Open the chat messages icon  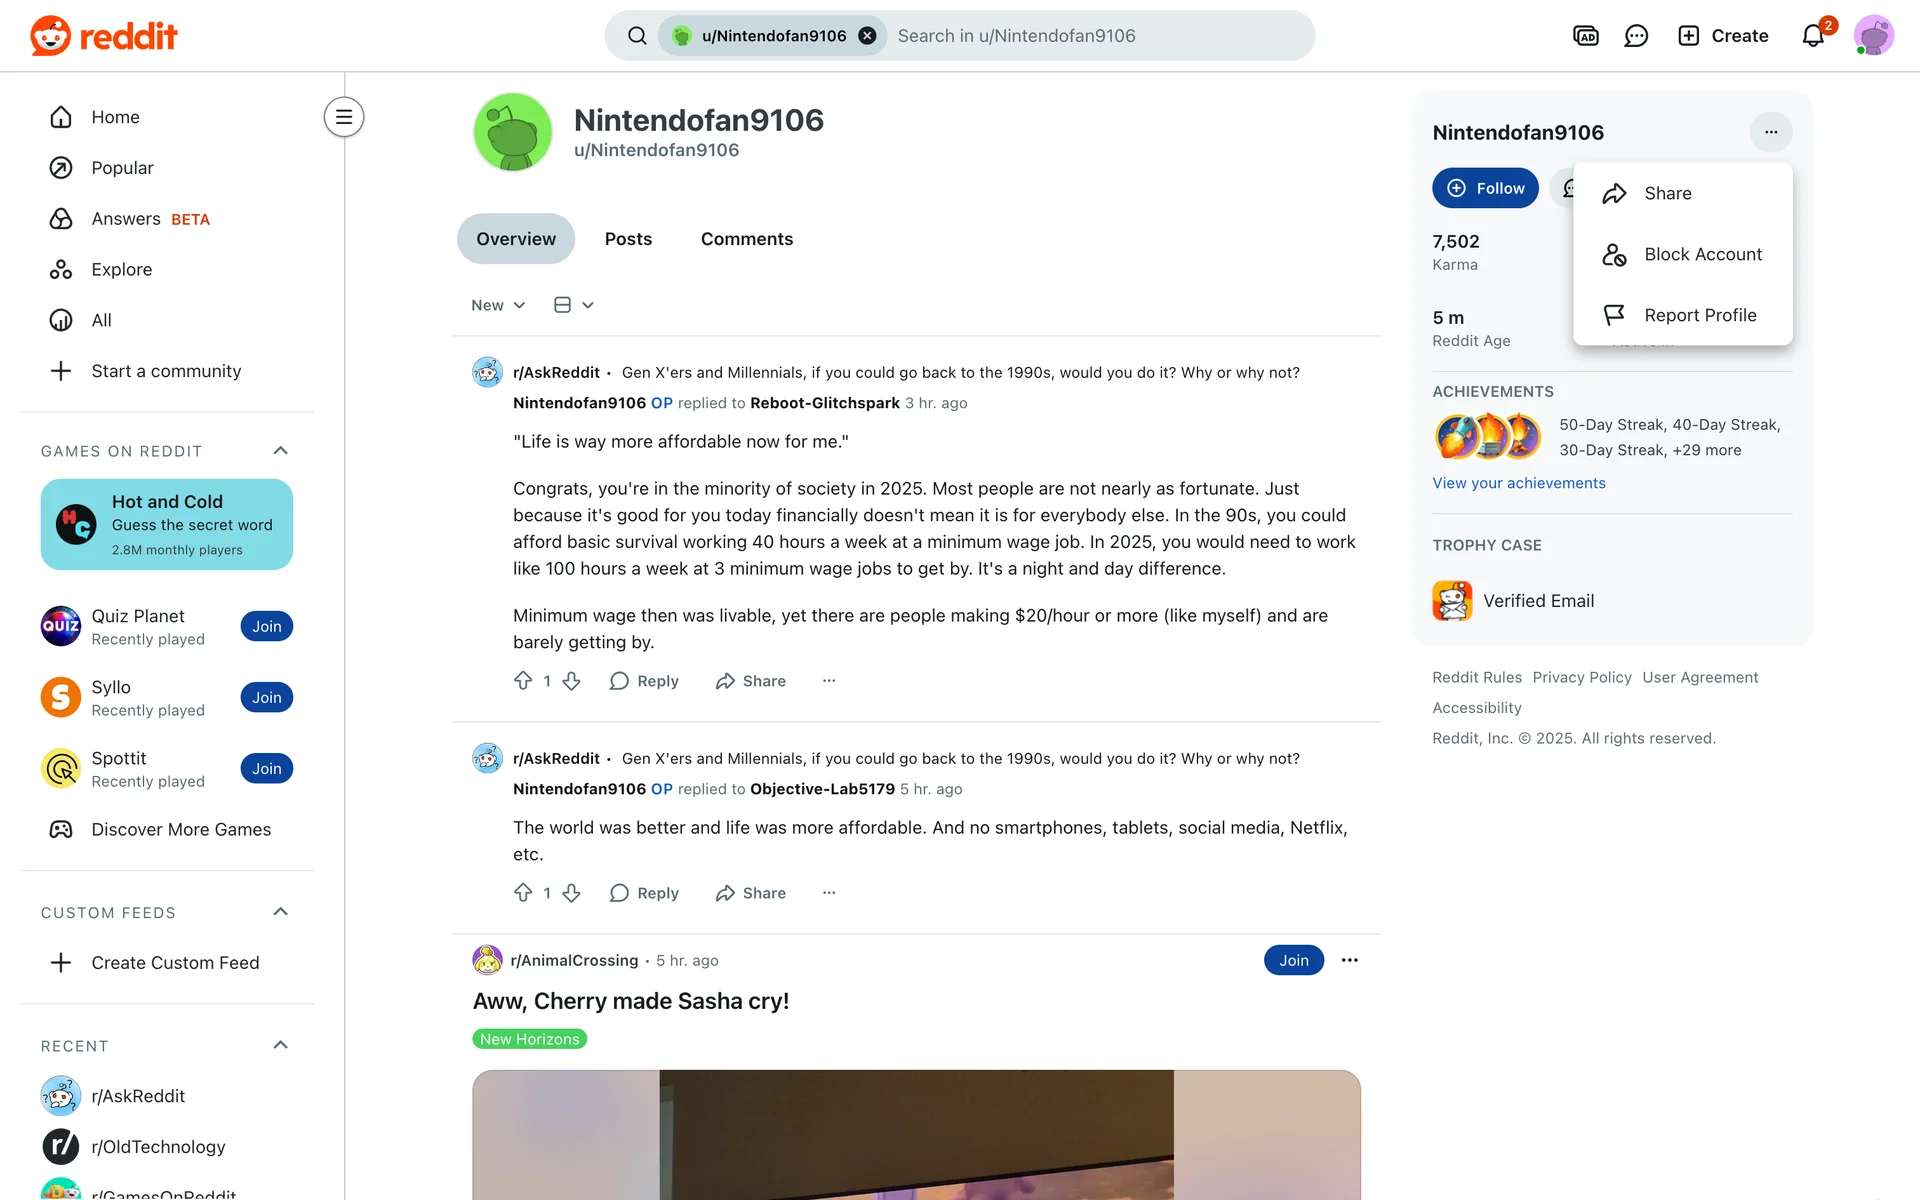[1636, 36]
